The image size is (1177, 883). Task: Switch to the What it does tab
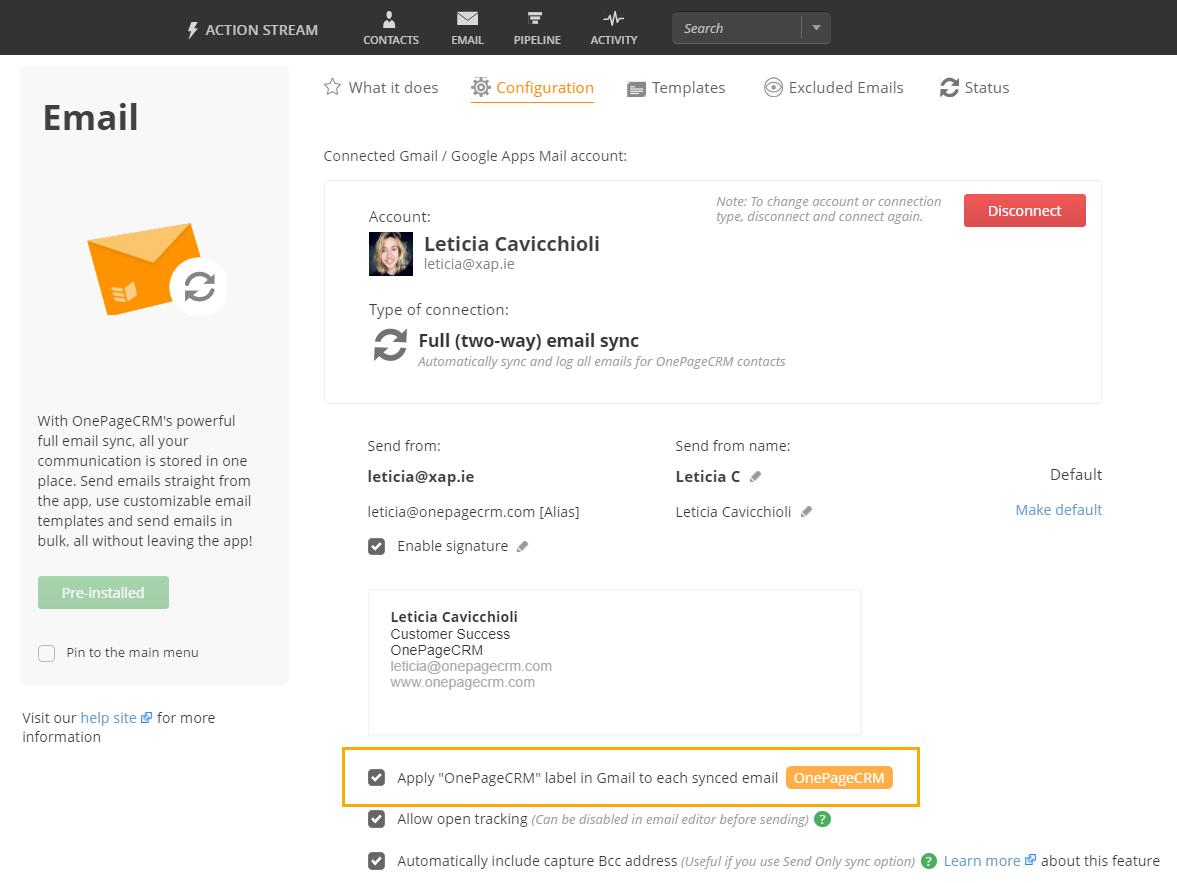[x=381, y=88]
